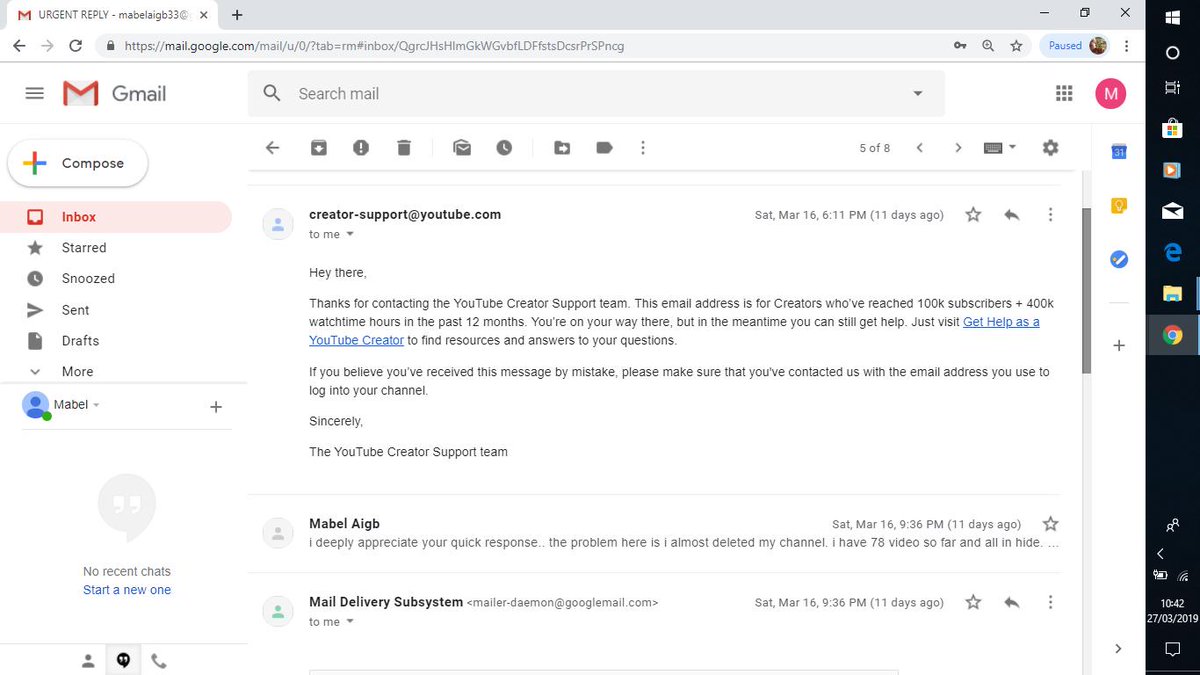Click the Paused profile button
1200x675 pixels.
pyautogui.click(x=1076, y=46)
